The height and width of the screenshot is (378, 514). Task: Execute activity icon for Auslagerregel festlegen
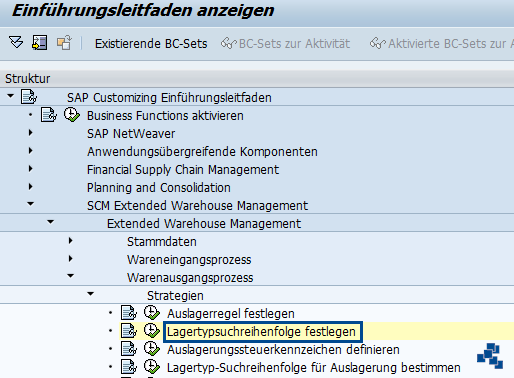pos(152,313)
